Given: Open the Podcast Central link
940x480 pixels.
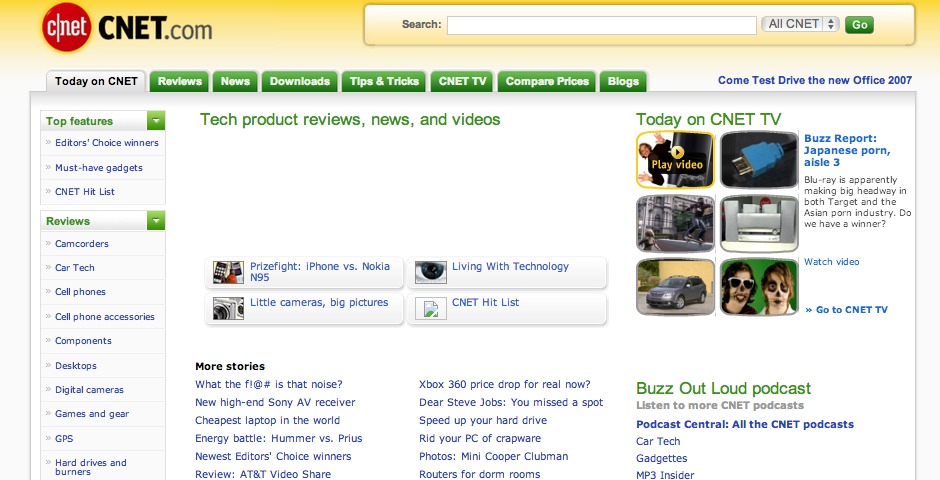Looking at the screenshot, I should (x=745, y=424).
